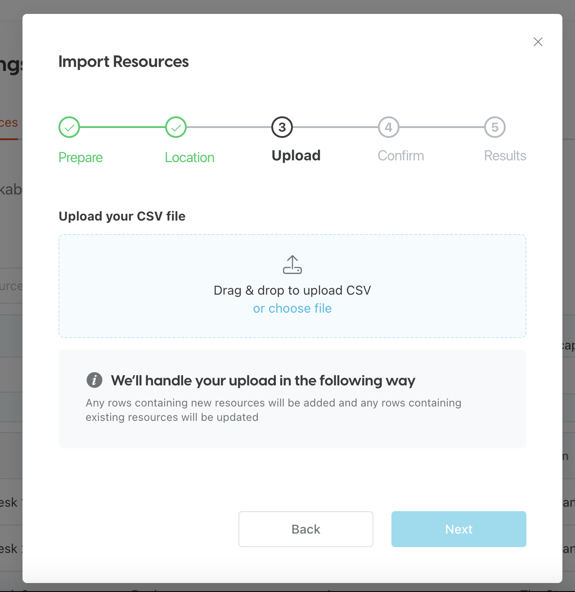Select the step 5 circle for Results
The height and width of the screenshot is (592, 575).
pos(495,127)
